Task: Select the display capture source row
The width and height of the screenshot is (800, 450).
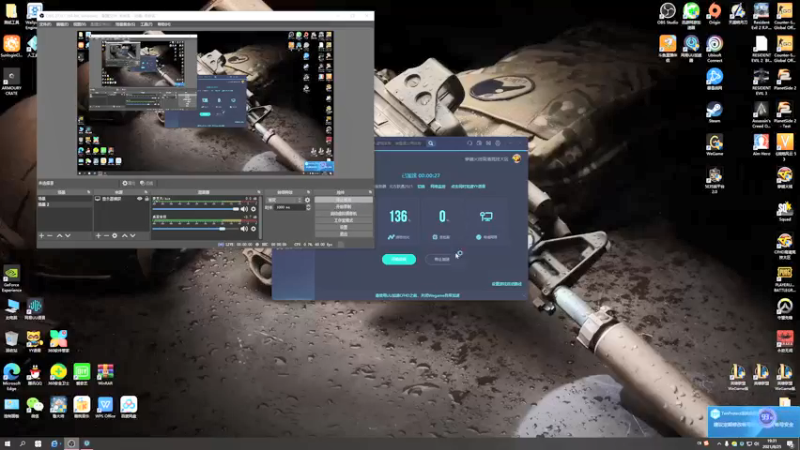Action: 122,198
